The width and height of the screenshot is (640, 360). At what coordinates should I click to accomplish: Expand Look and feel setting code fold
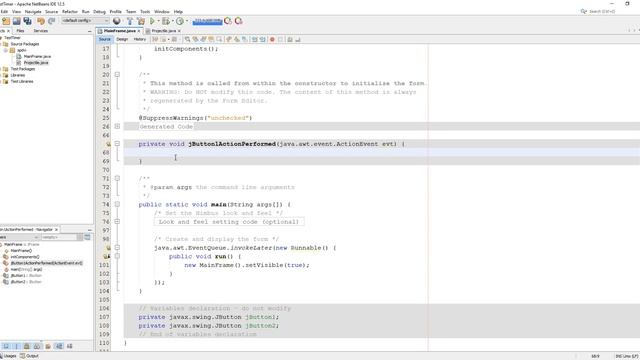coord(117,222)
